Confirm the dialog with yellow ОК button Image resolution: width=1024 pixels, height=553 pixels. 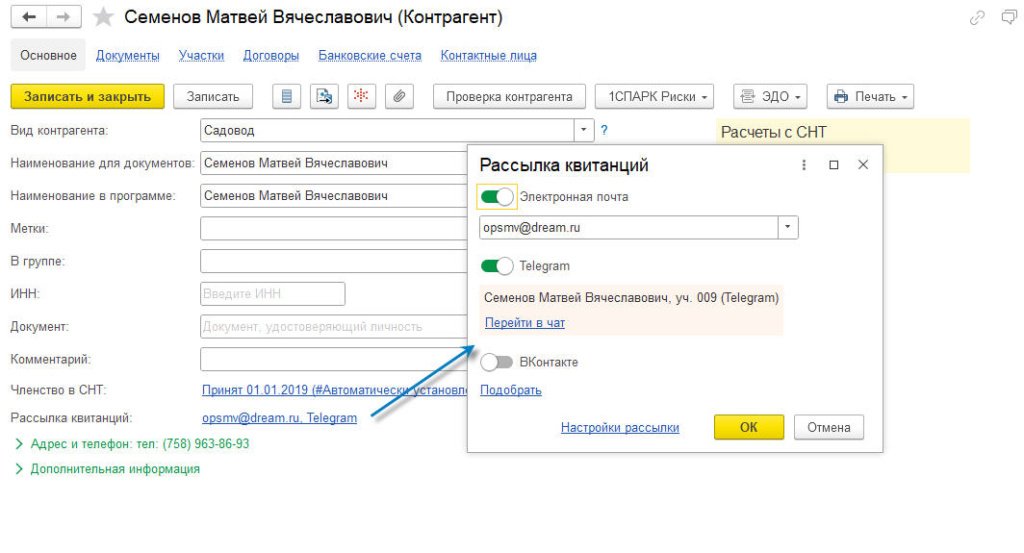(748, 427)
